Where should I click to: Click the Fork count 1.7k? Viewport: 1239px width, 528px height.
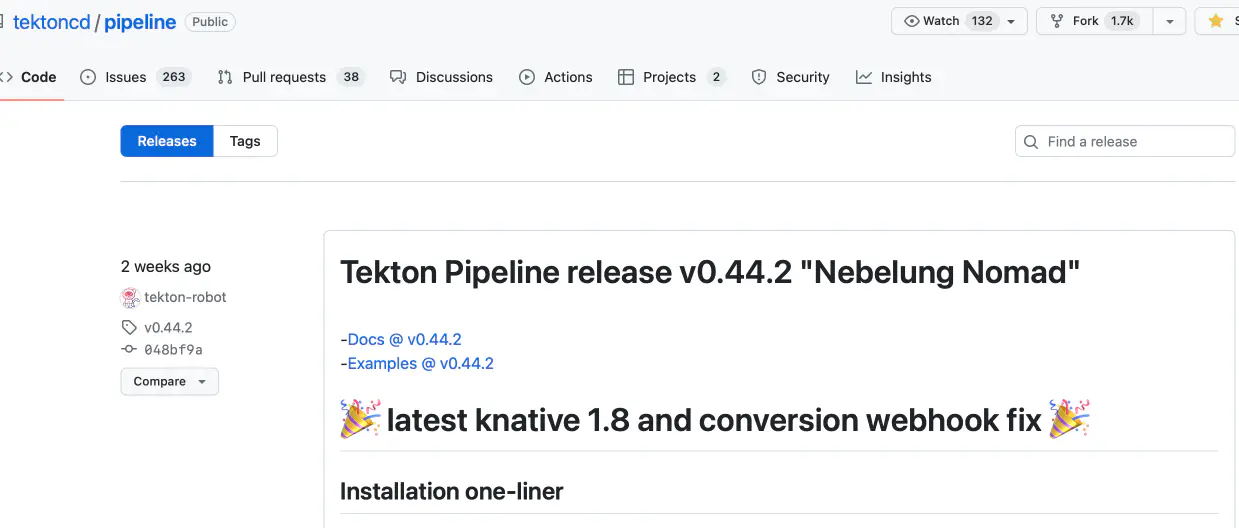(x=1122, y=21)
